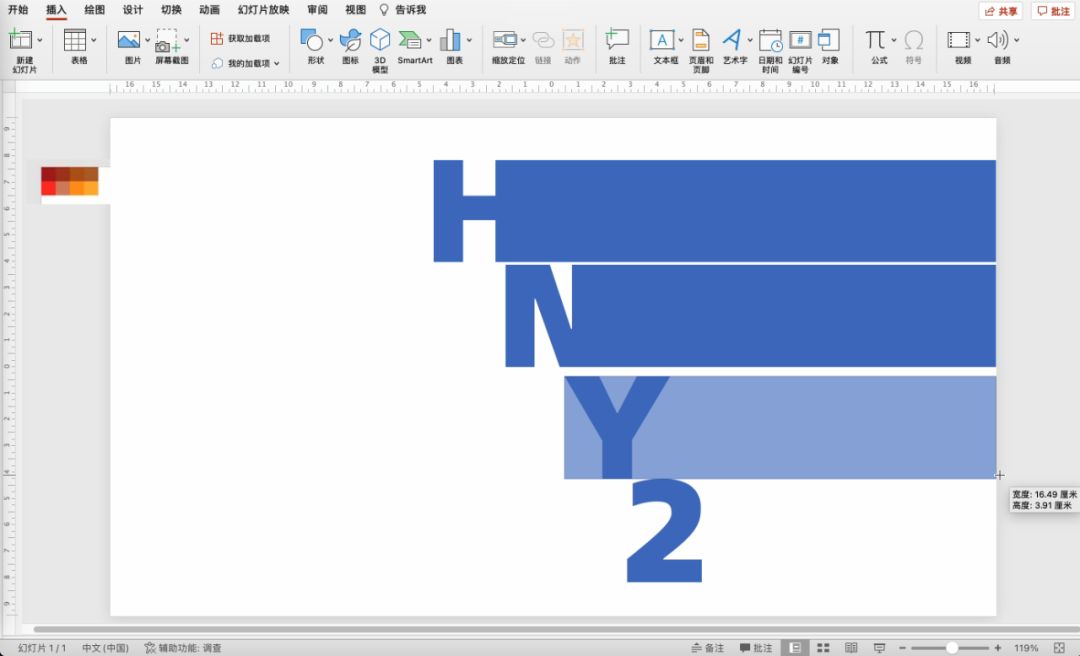Insert slide number (幻灯片编号)
1080x656 pixels.
tap(800, 41)
